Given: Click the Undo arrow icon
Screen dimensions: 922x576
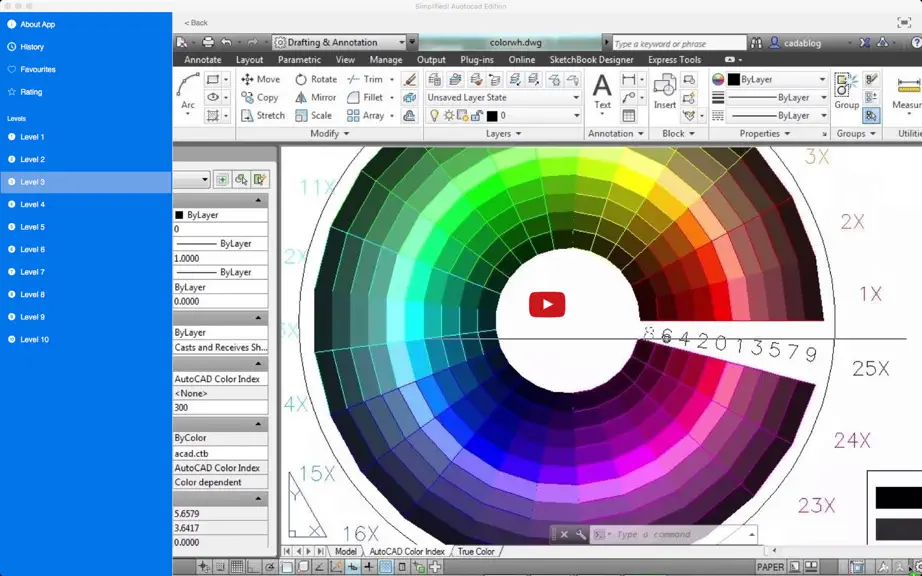Looking at the screenshot, I should click(226, 42).
